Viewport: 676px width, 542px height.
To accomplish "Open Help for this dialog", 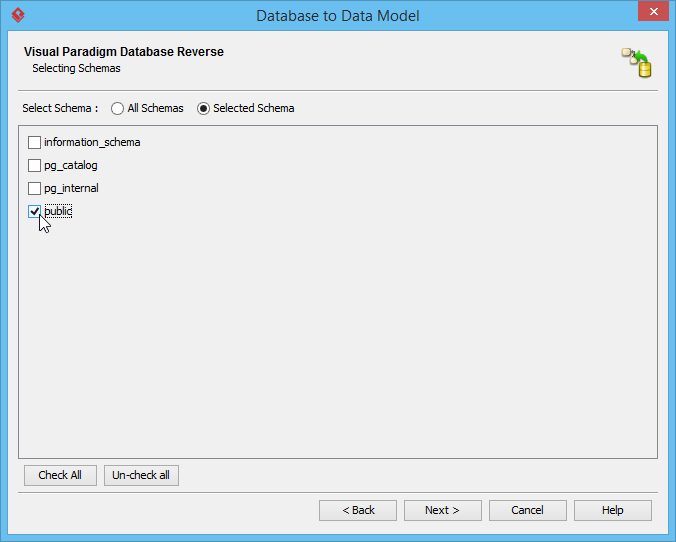I will pyautogui.click(x=613, y=511).
